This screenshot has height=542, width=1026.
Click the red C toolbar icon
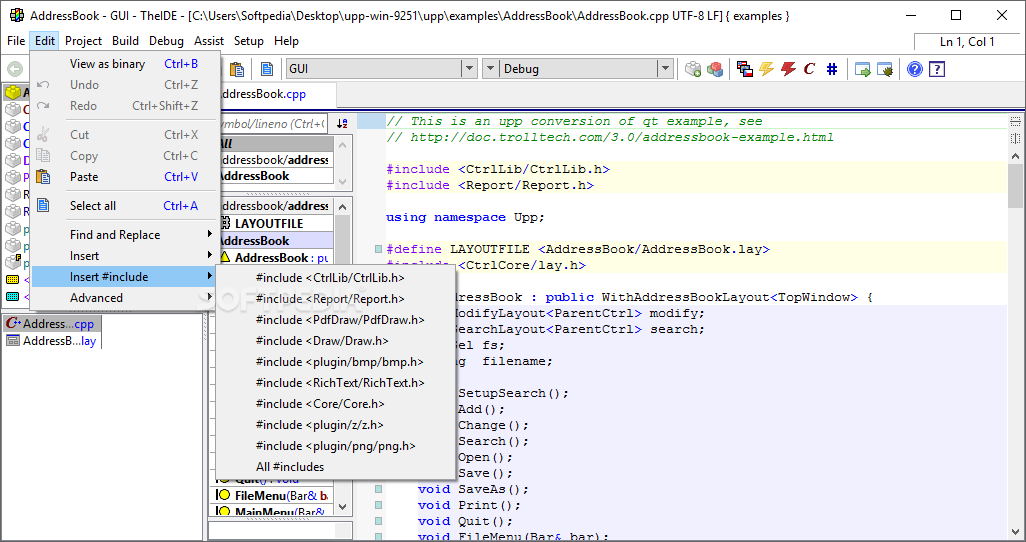pos(809,69)
